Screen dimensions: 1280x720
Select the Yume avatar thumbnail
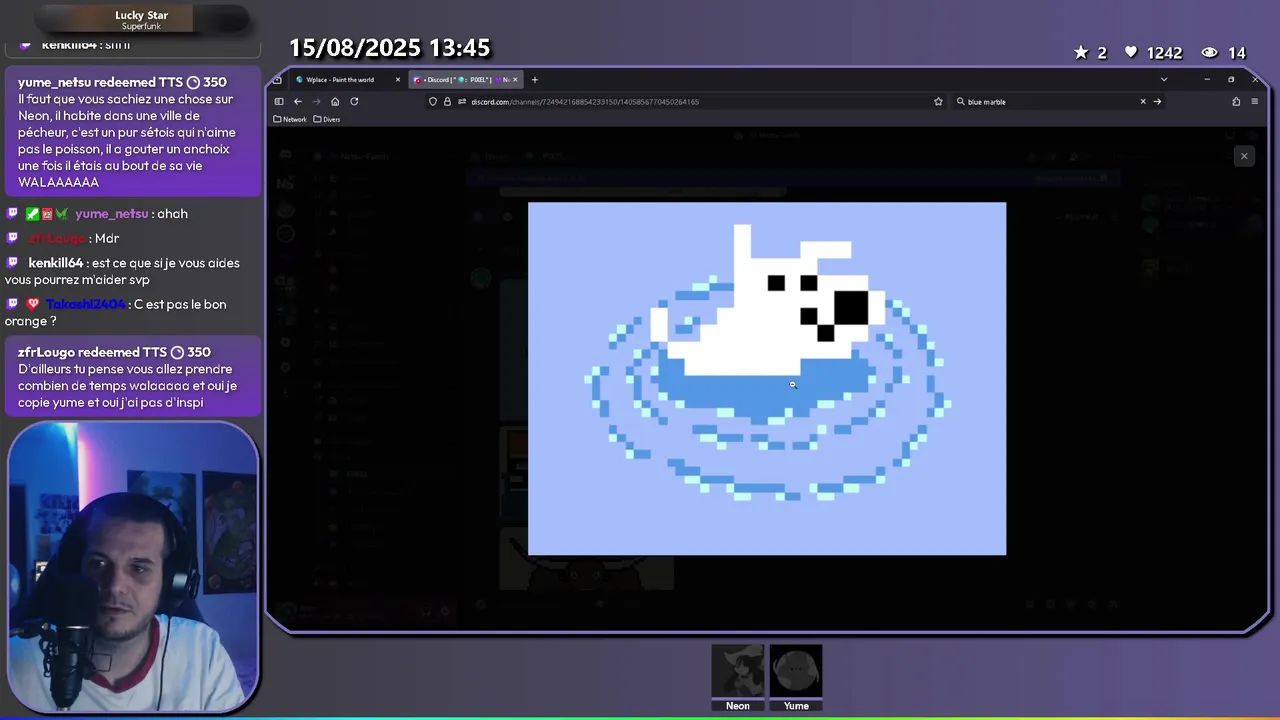coord(796,671)
